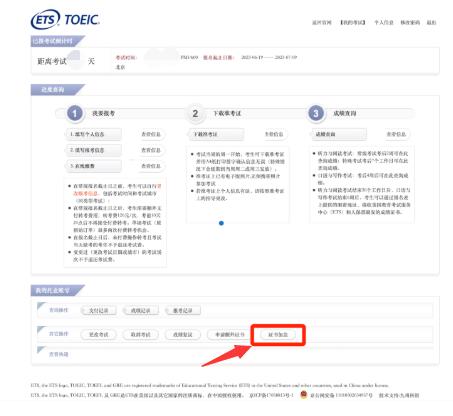Click the blue dot carousel indicator

(221, 223)
